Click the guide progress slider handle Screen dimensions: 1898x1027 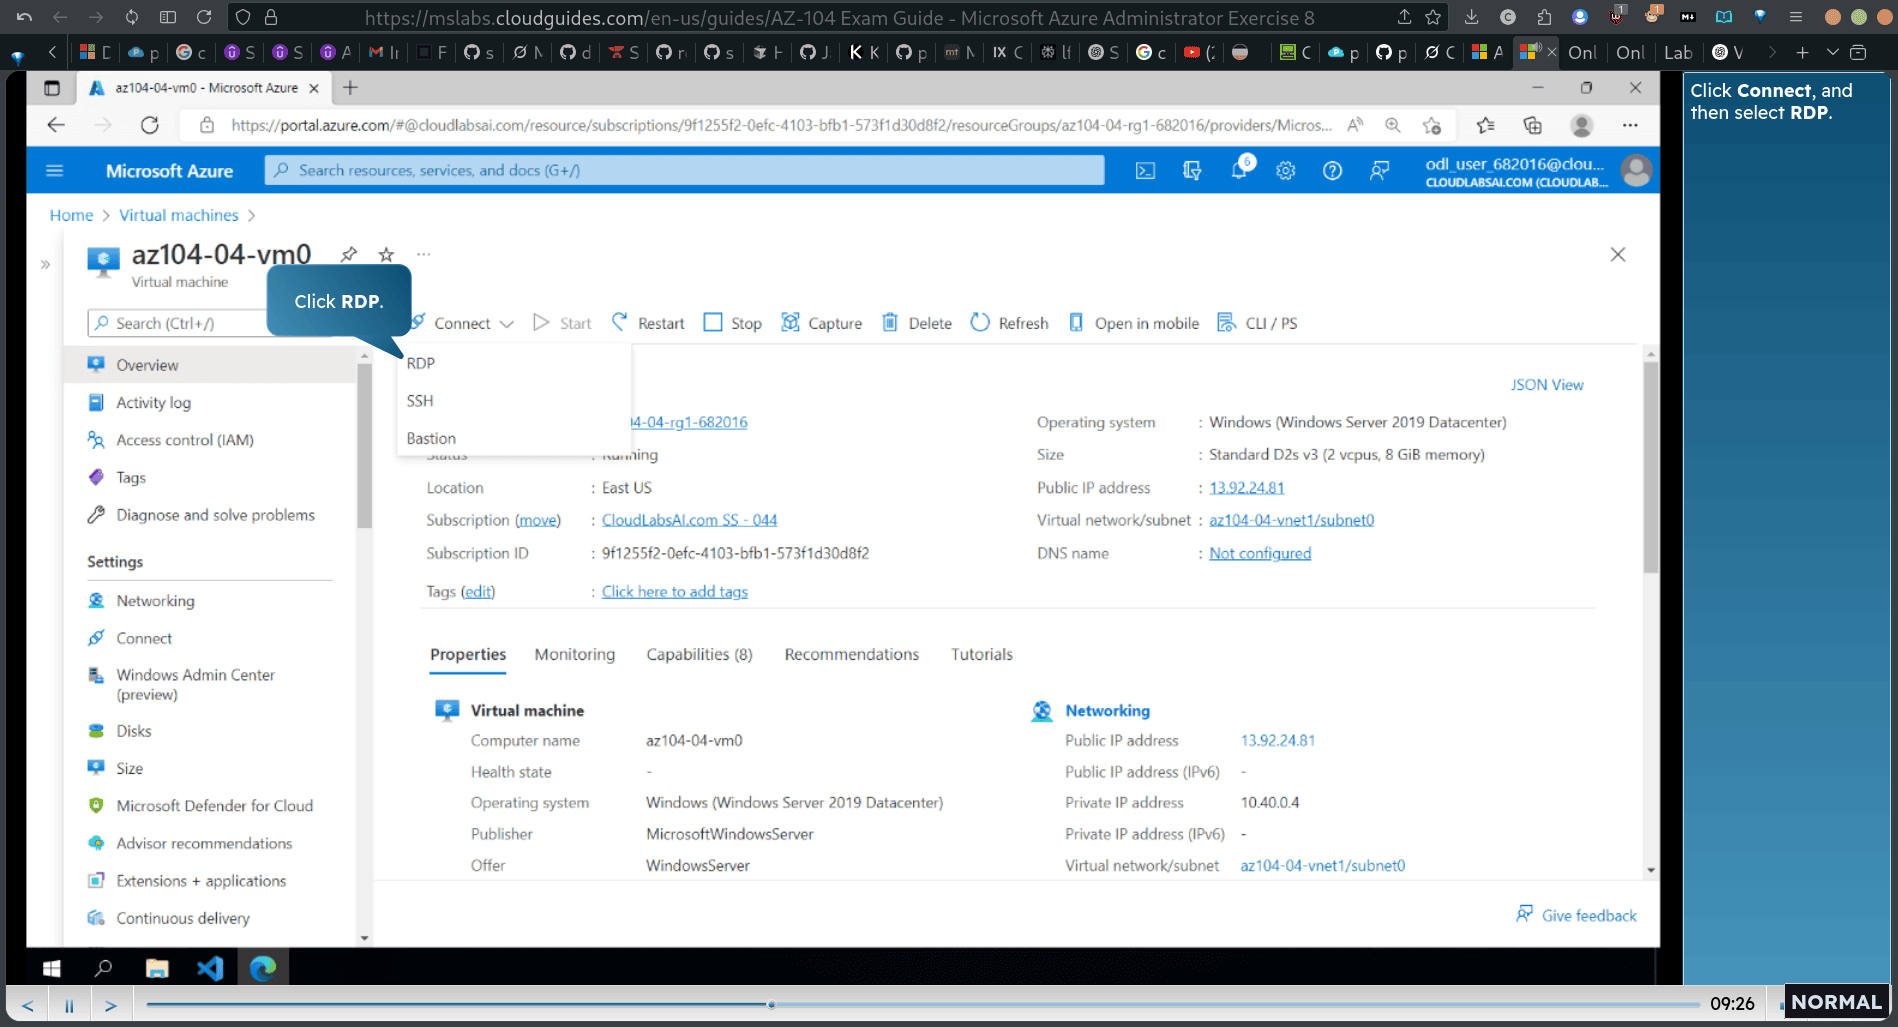pos(771,1004)
